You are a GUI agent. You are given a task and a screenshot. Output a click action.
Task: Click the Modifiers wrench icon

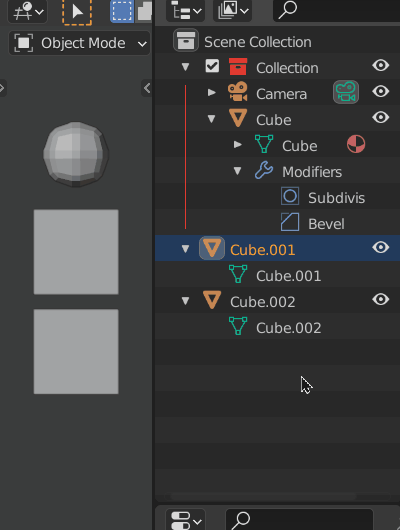click(264, 170)
